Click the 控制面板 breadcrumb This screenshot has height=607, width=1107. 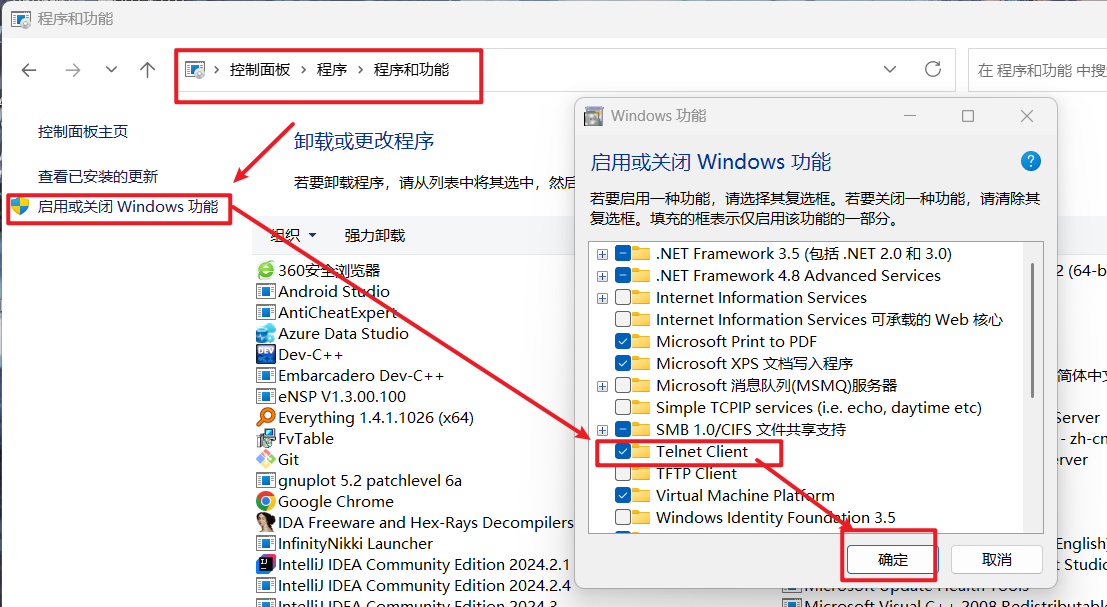[260, 70]
